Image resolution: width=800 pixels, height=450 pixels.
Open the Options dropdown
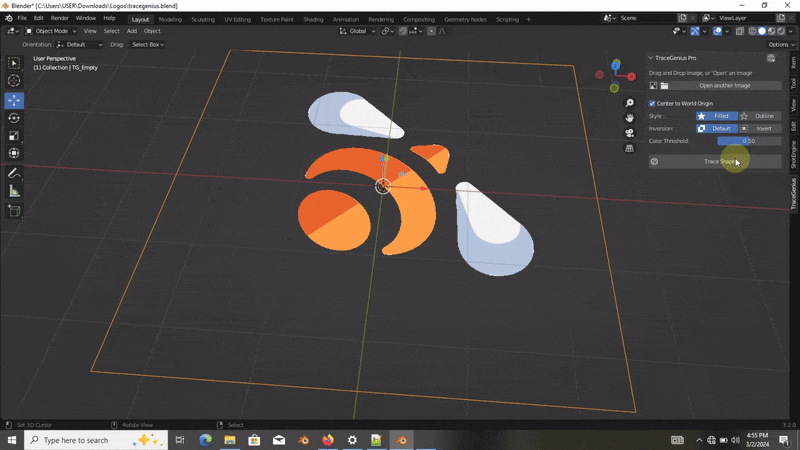point(781,44)
